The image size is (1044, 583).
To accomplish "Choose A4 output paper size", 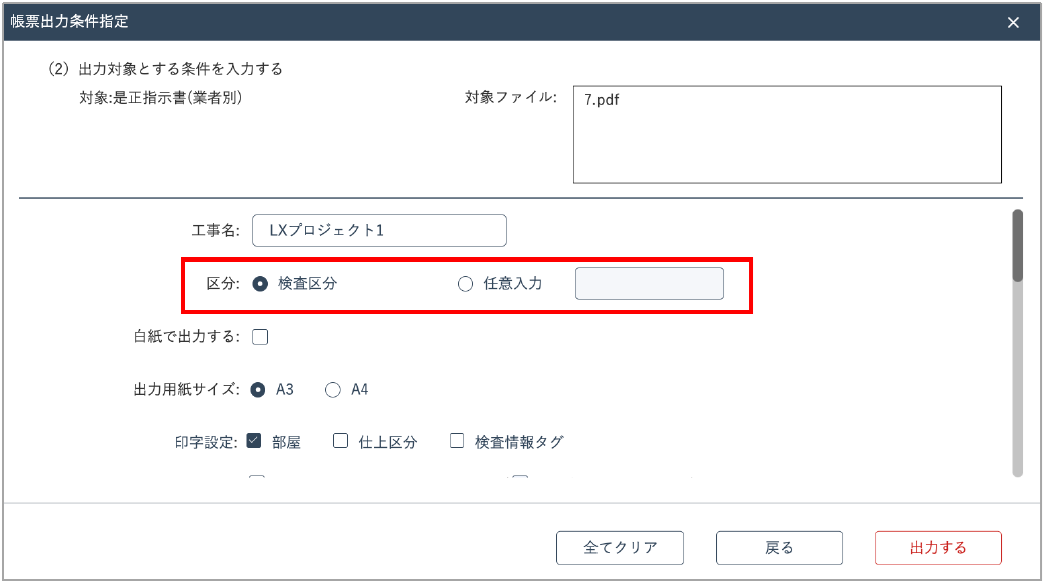I will click(x=333, y=390).
